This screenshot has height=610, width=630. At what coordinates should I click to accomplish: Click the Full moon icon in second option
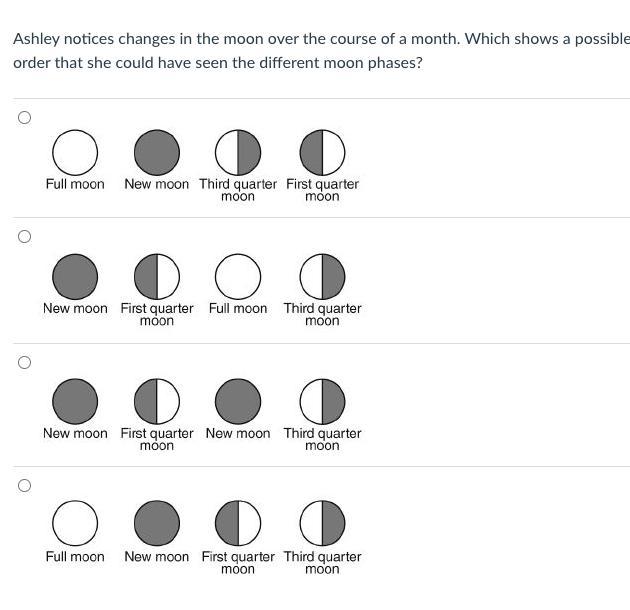pos(238,277)
